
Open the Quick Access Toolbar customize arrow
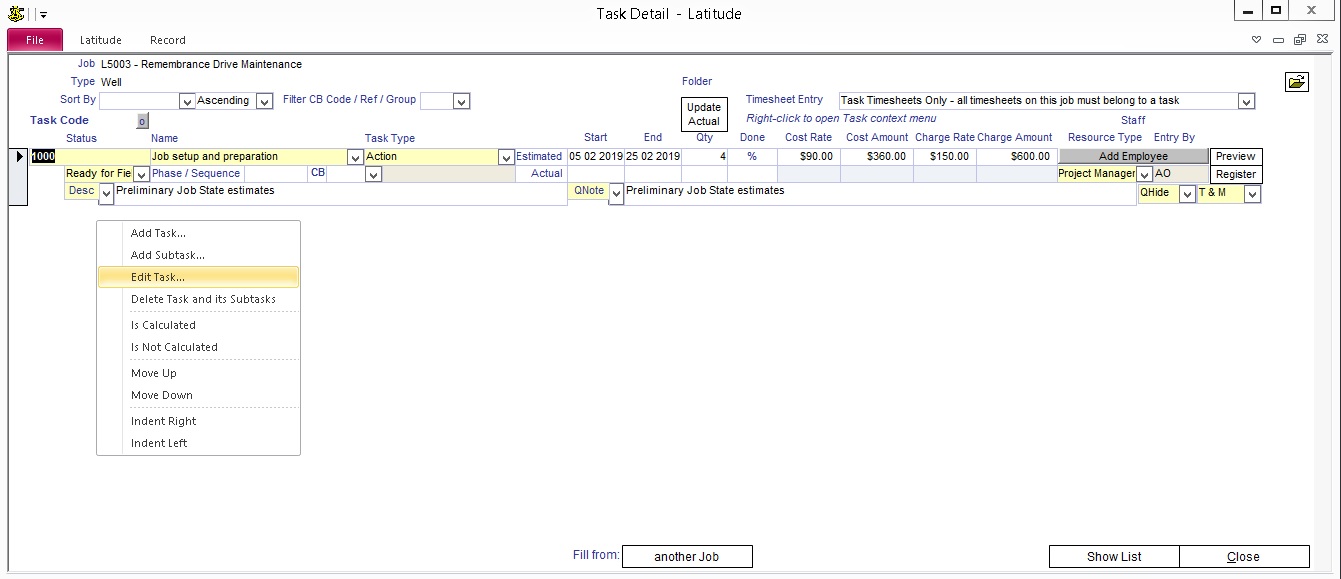tap(43, 15)
